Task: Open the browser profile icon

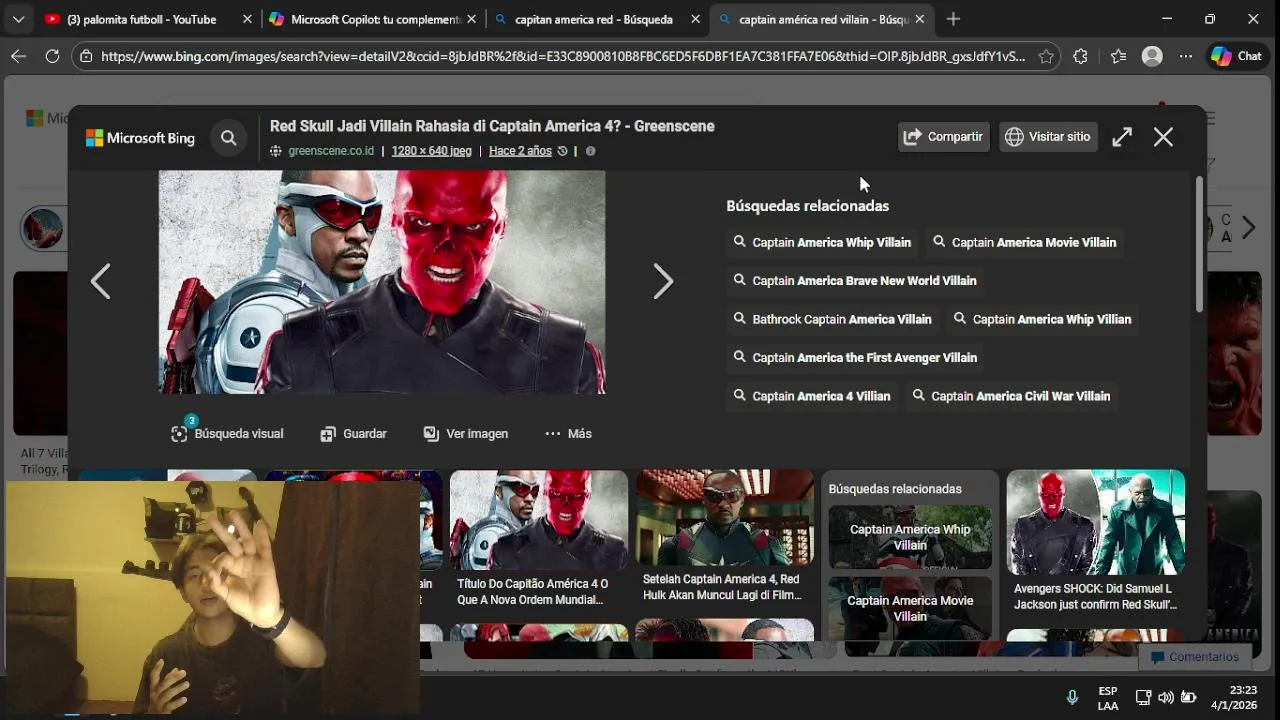Action: tap(1152, 56)
